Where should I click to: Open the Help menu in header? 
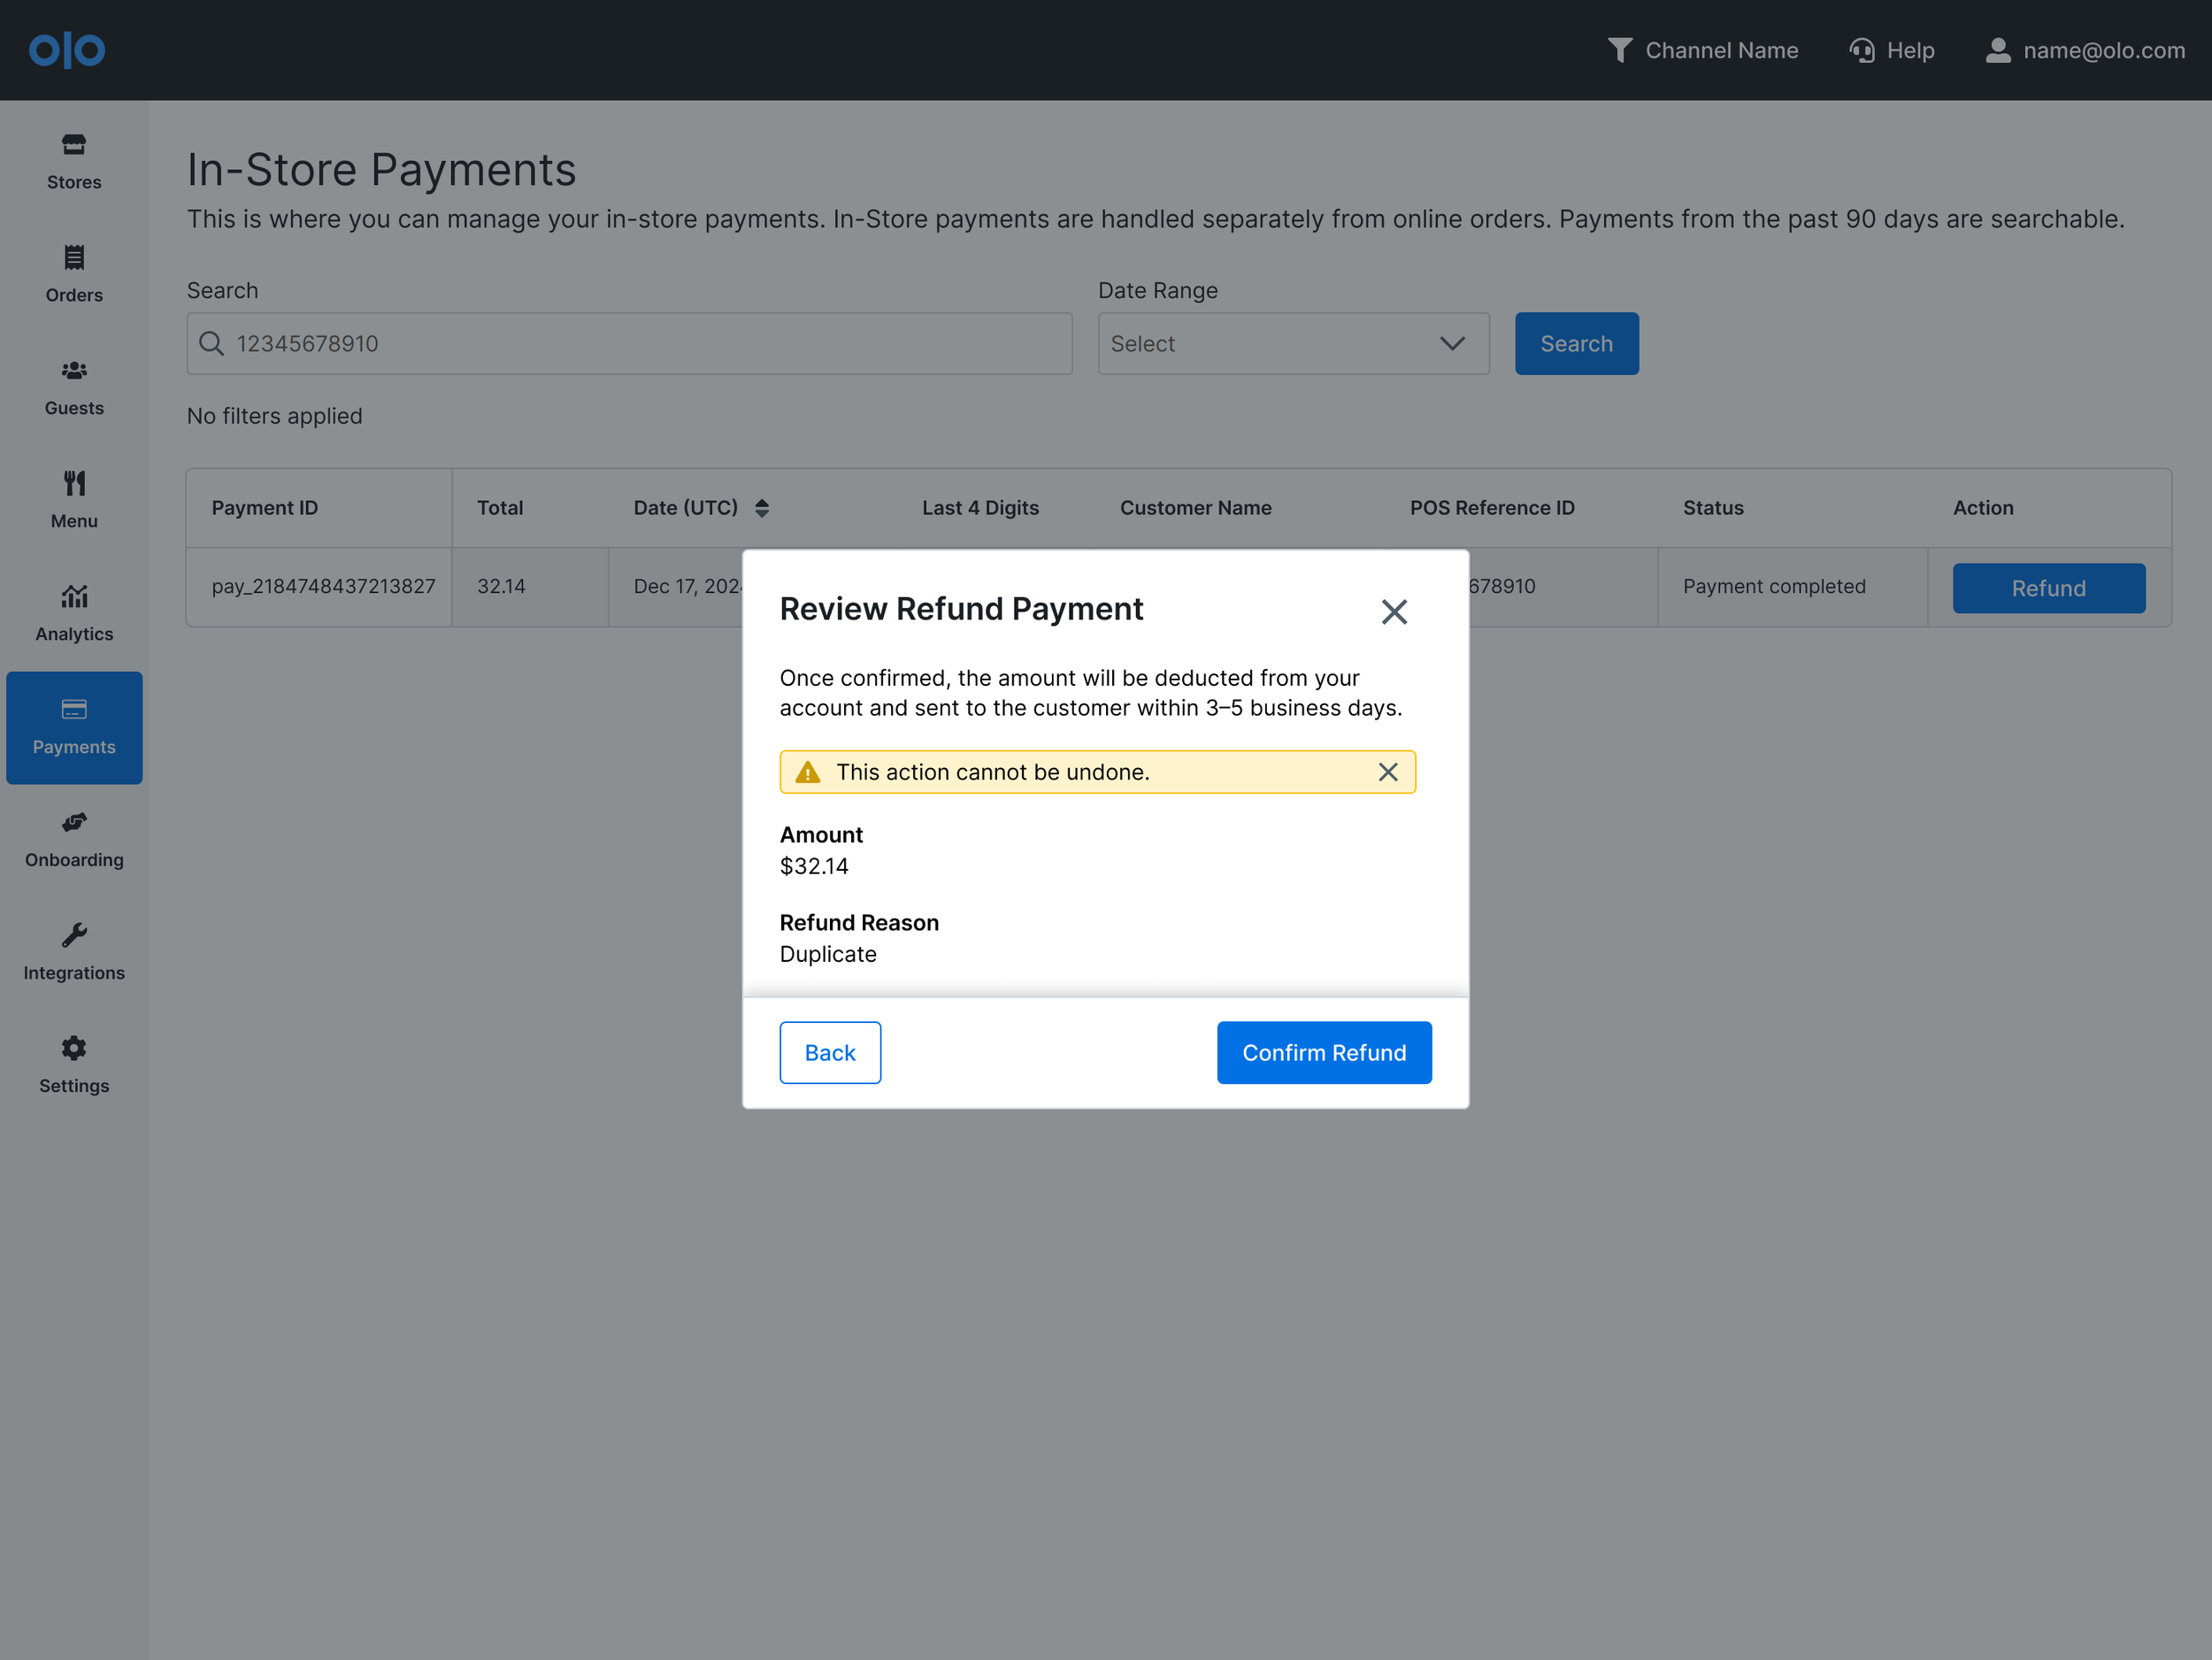click(1892, 50)
